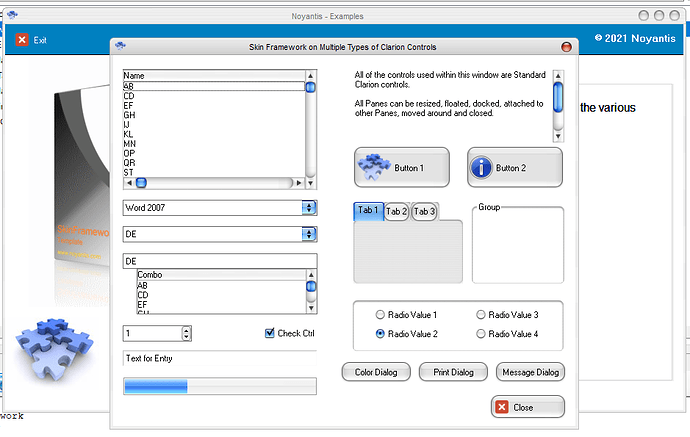Select the GH row in Name list
Screen dimensions: 690x437
[x=214, y=115]
